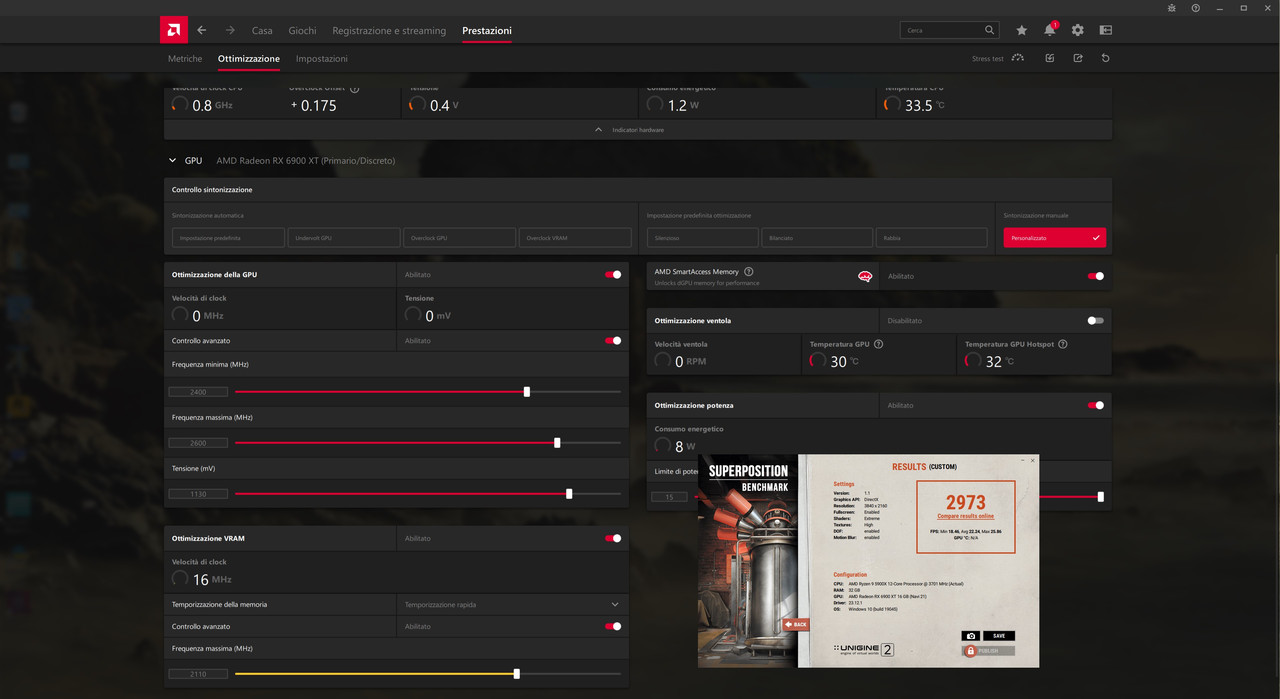Open help for AMD SmartAccess Memory
The image size is (1280, 699).
pos(749,271)
